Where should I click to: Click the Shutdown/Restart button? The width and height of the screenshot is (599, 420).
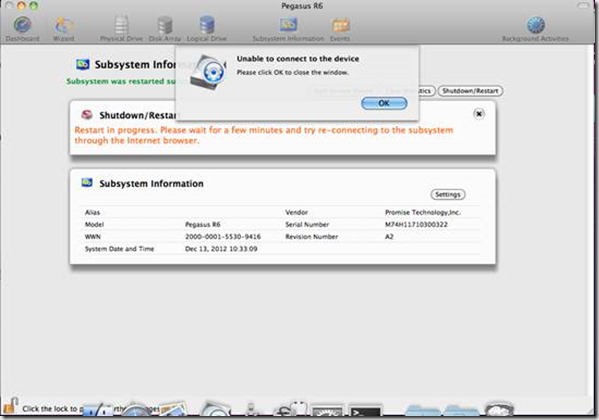(x=470, y=91)
